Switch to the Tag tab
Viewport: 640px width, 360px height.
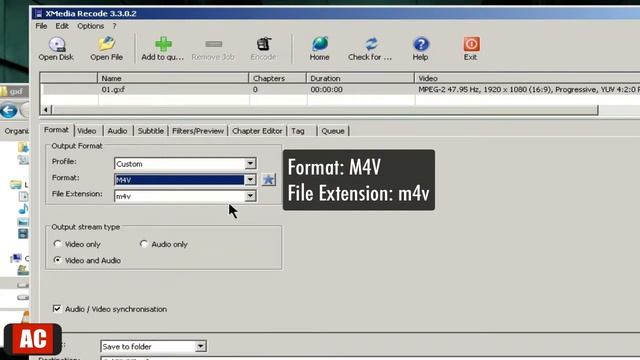click(298, 131)
